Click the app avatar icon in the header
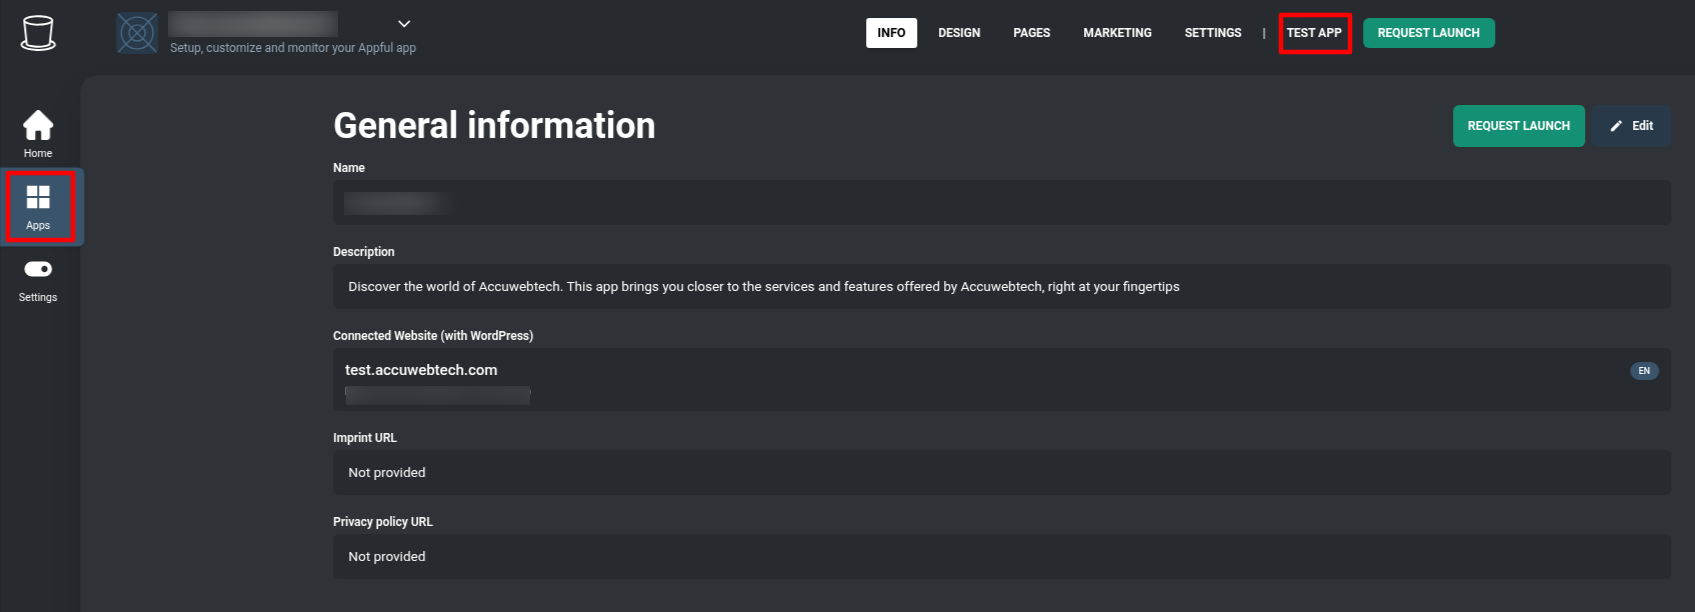Viewport: 1695px width, 612px height. [x=137, y=33]
